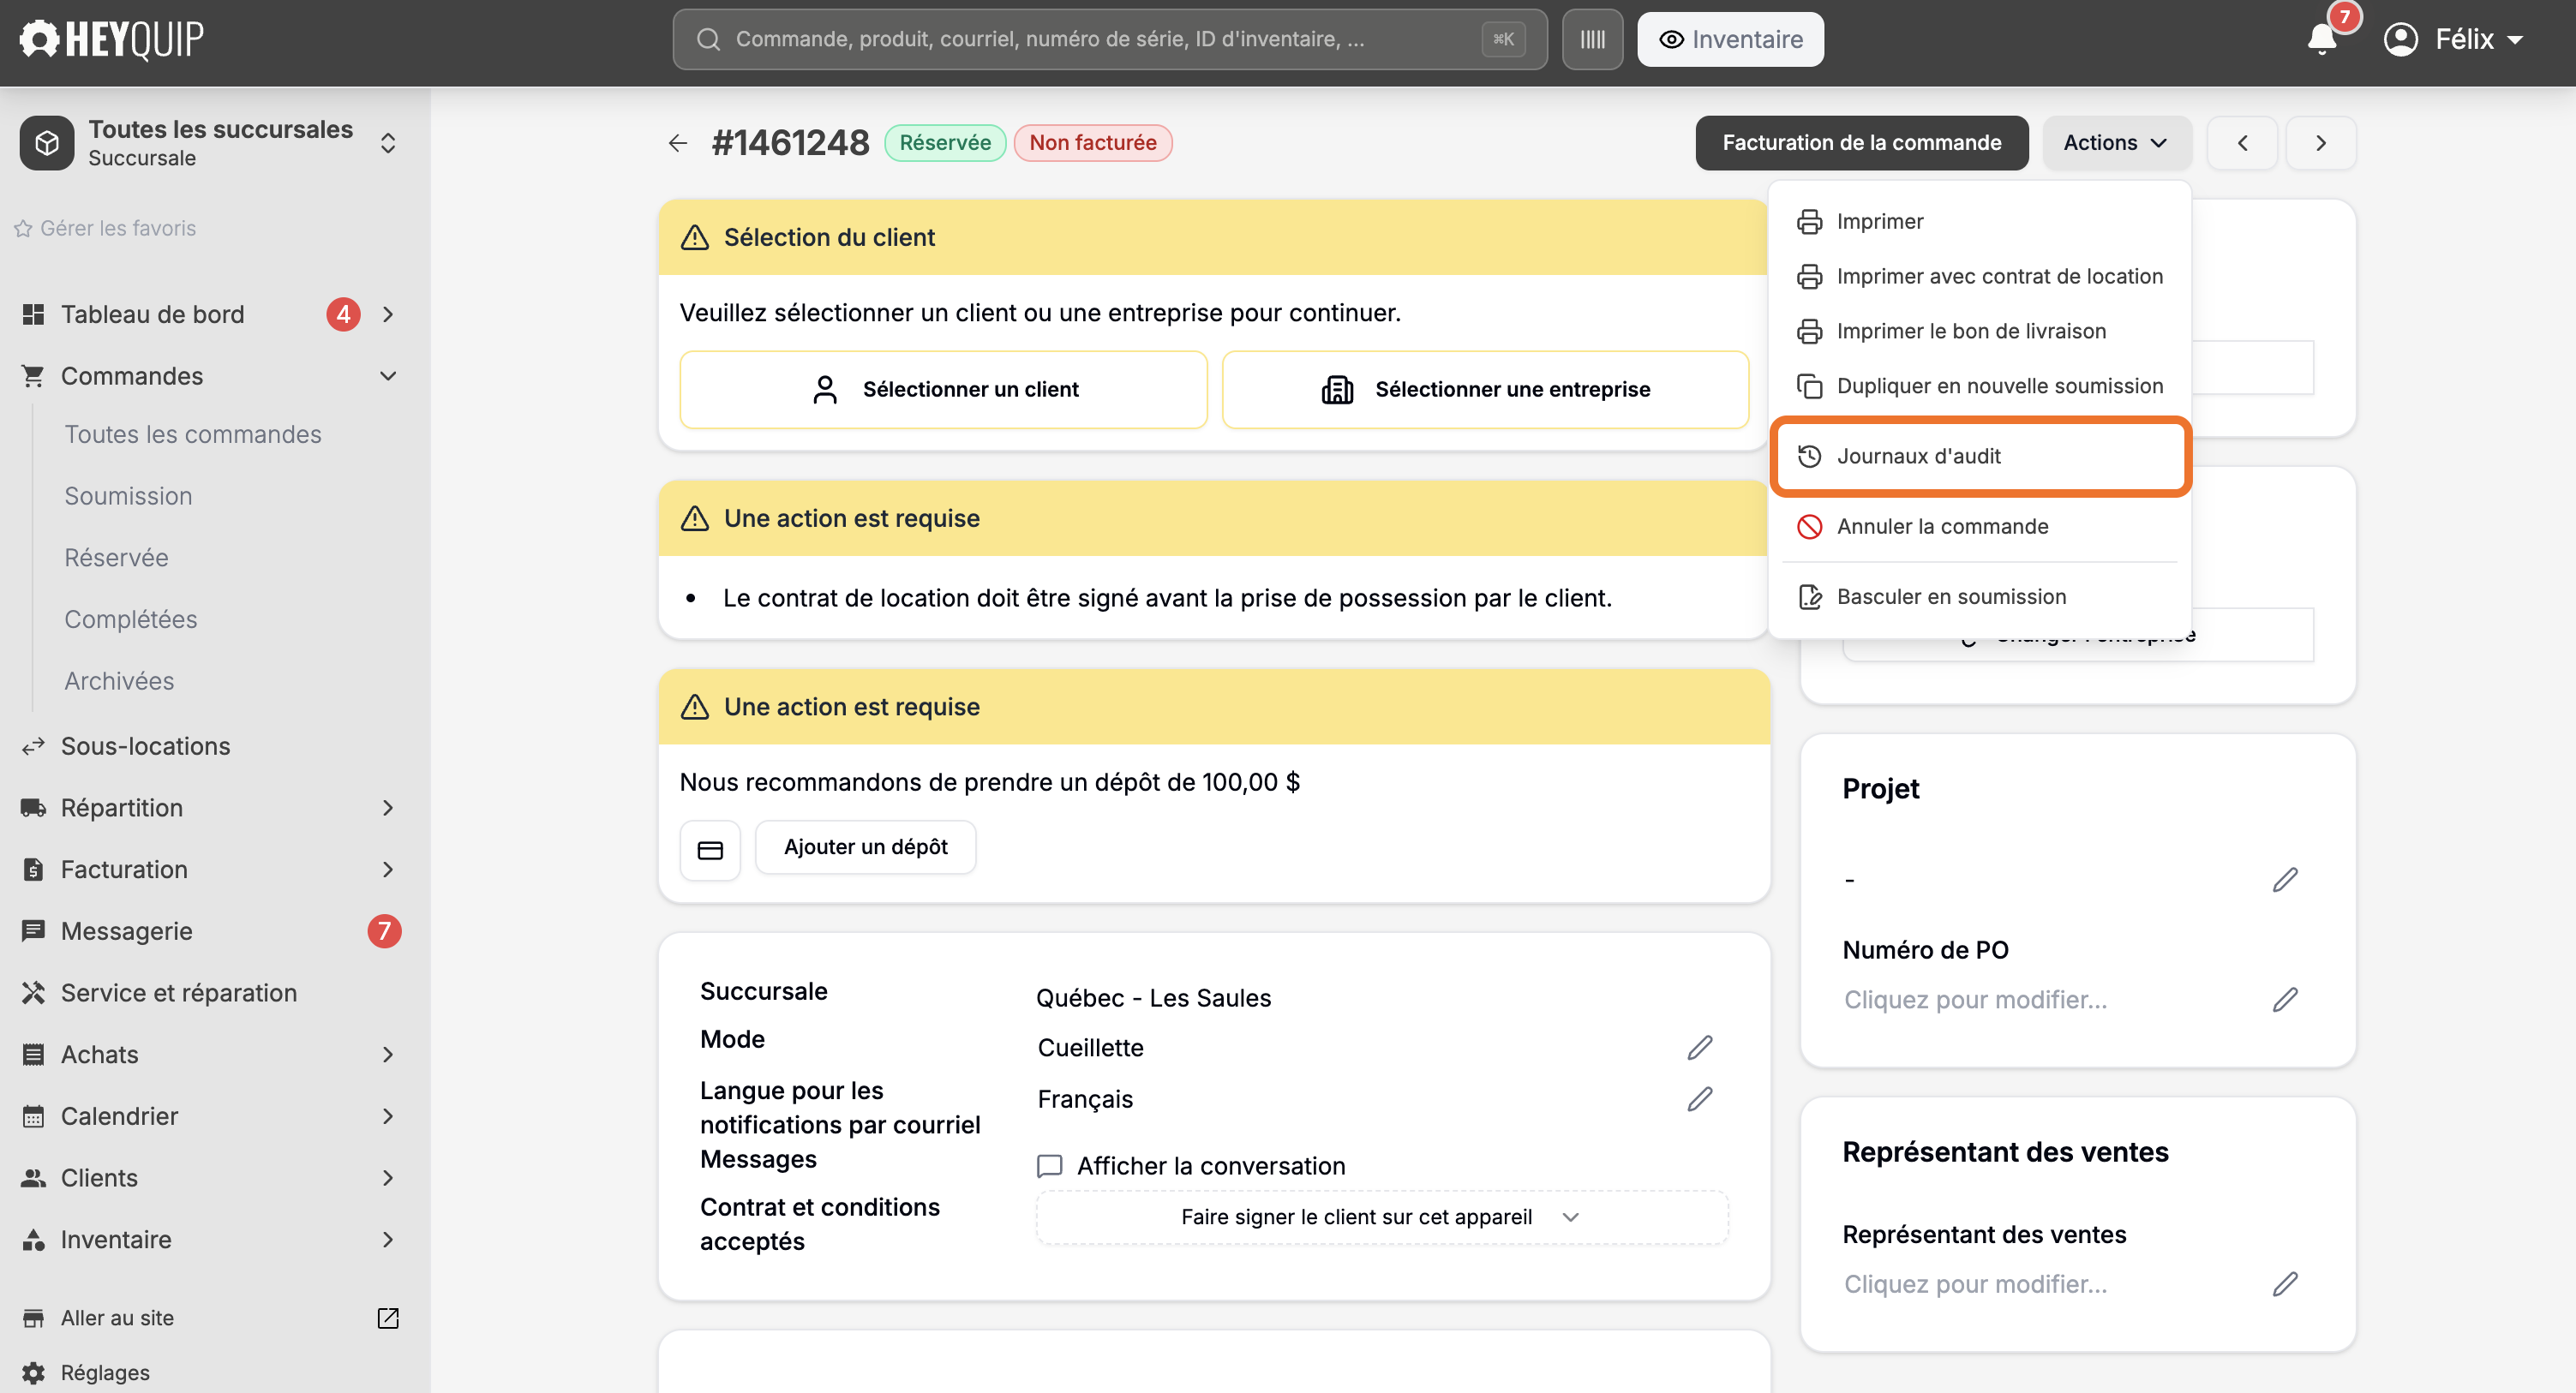2576x1393 pixels.
Task: Click Facturation de la commande button
Action: point(1861,143)
